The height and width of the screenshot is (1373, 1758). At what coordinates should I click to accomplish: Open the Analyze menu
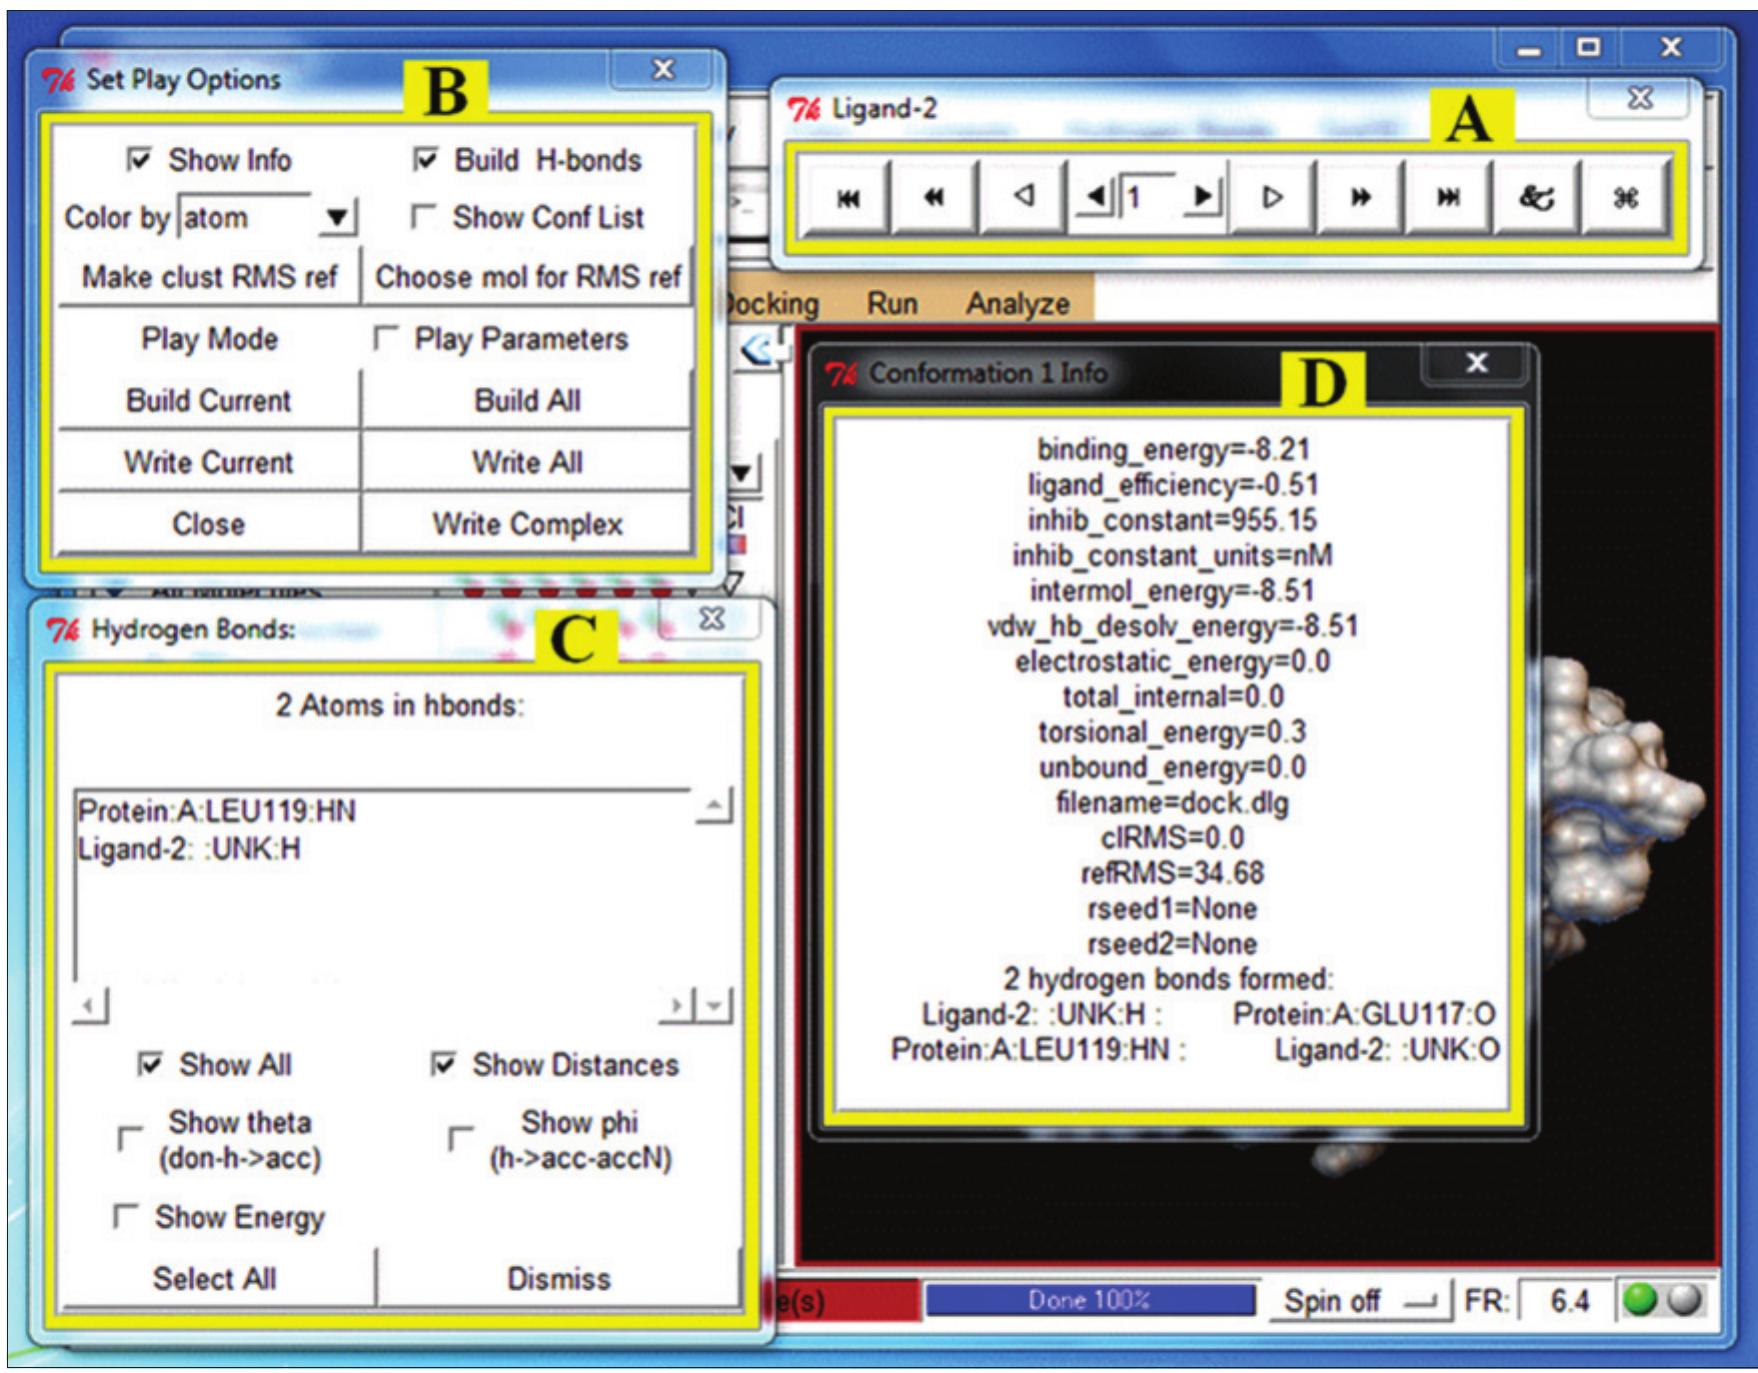click(1017, 304)
